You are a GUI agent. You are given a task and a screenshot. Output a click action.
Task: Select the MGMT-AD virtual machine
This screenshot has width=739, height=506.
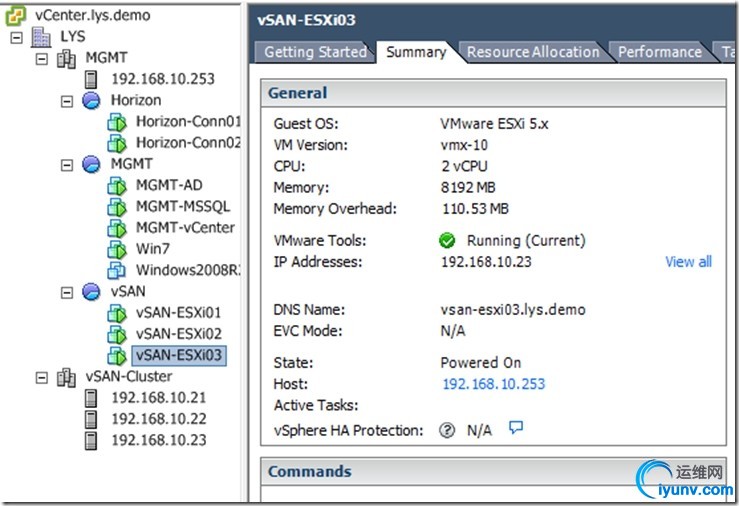tap(169, 185)
